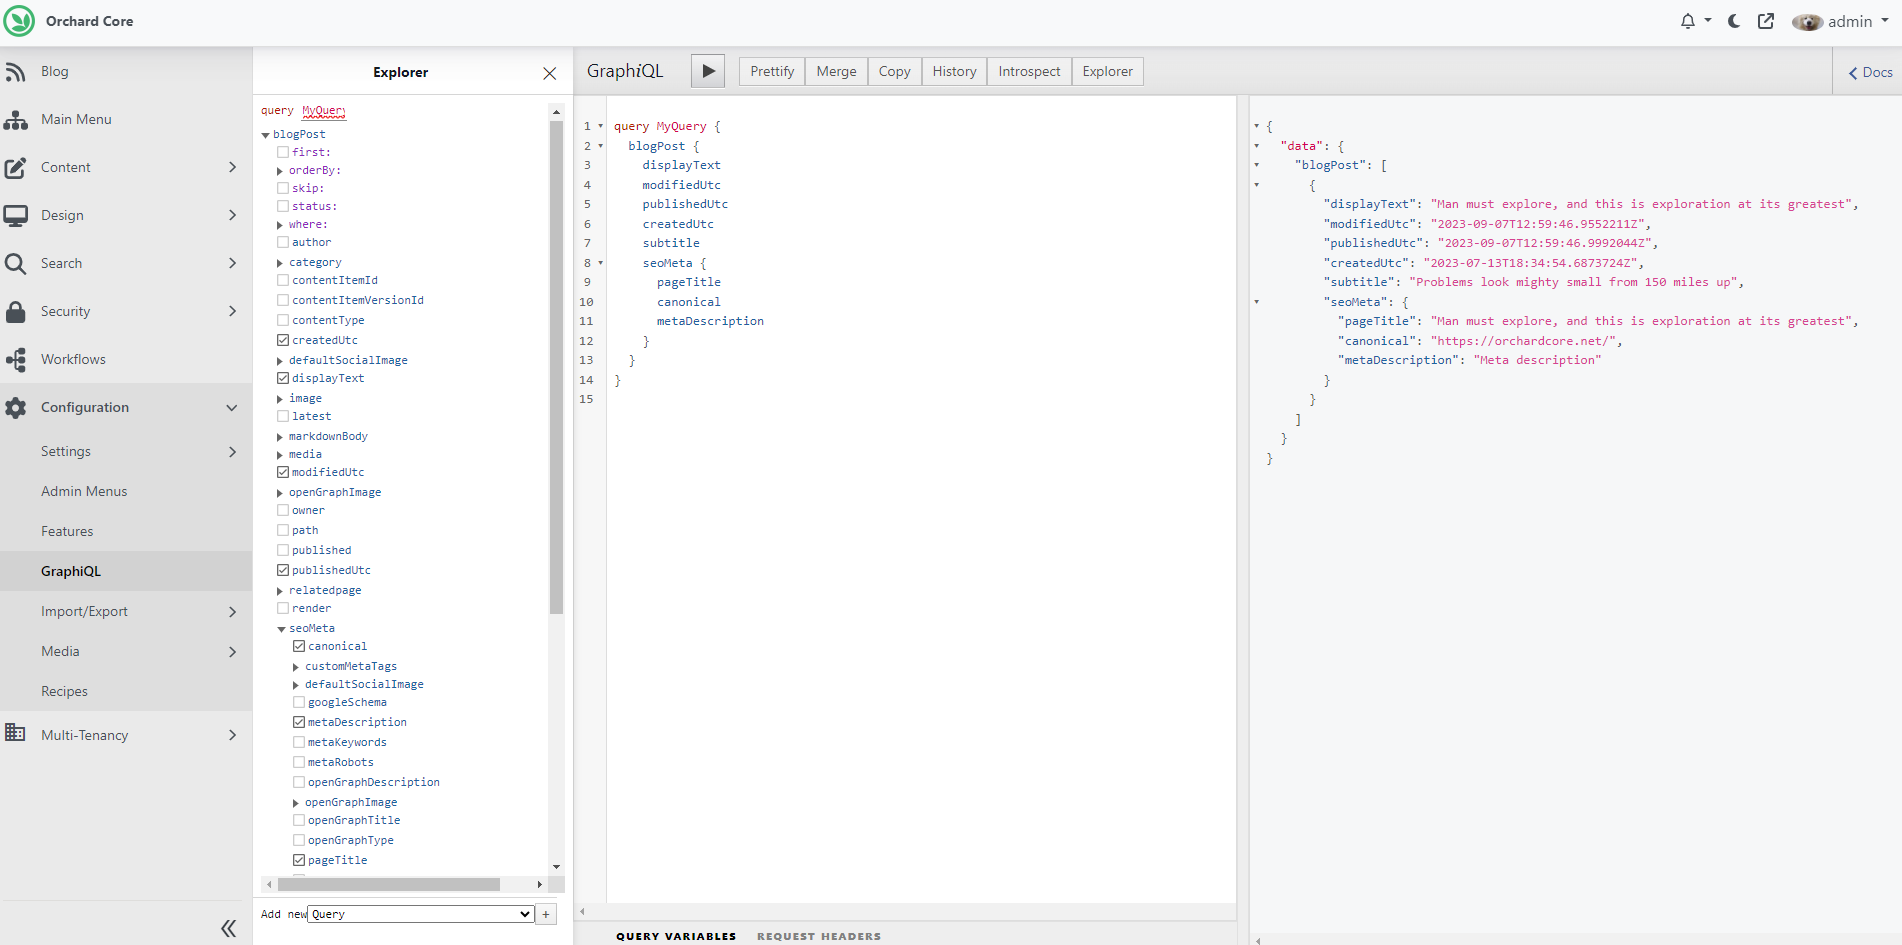The width and height of the screenshot is (1902, 945).
Task: Click the Prettify button
Action: tap(772, 71)
